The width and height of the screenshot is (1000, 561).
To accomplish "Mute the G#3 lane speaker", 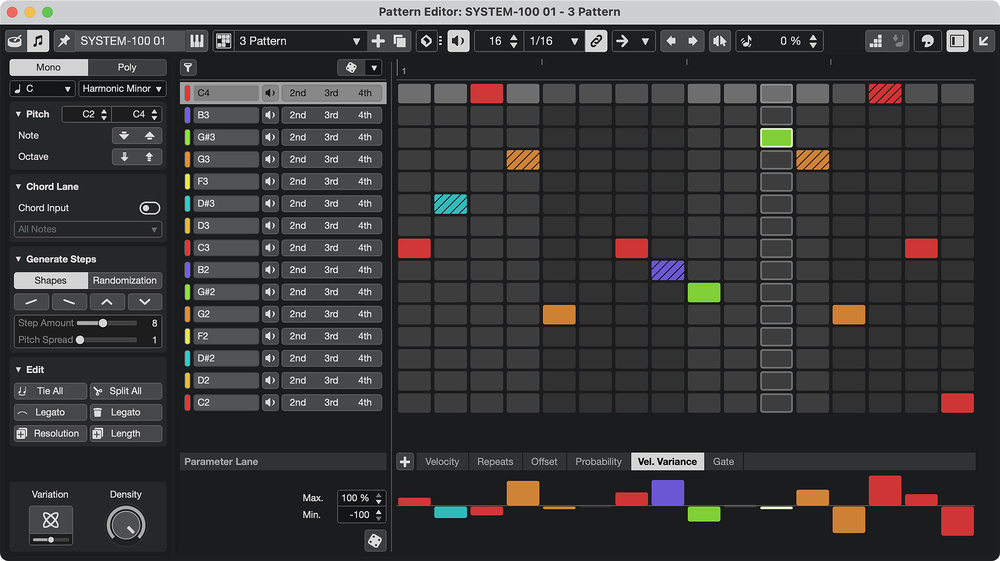I will click(x=270, y=137).
